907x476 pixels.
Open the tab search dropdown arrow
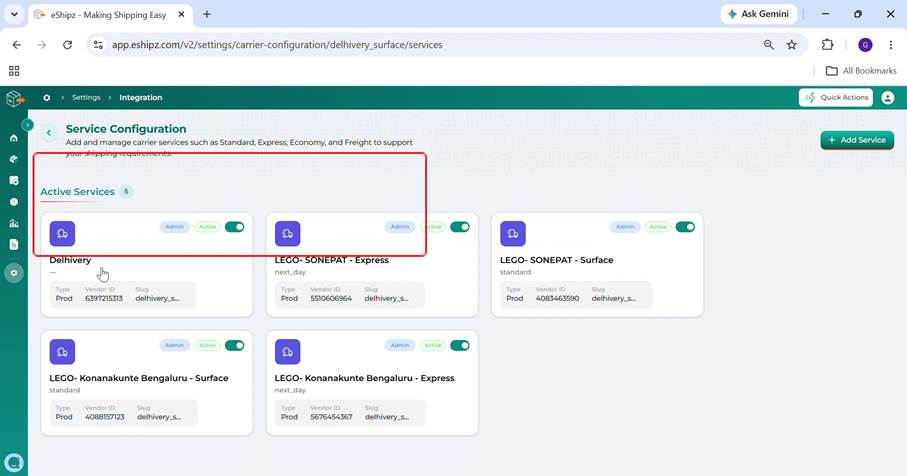[14, 14]
